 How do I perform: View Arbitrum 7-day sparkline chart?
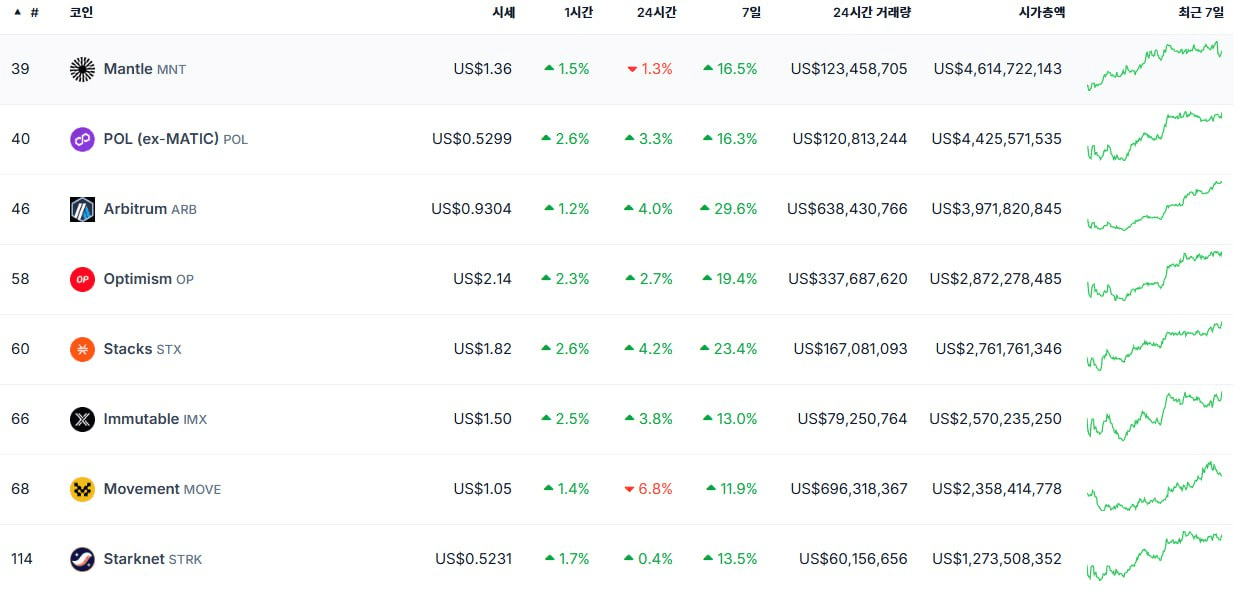(1155, 206)
